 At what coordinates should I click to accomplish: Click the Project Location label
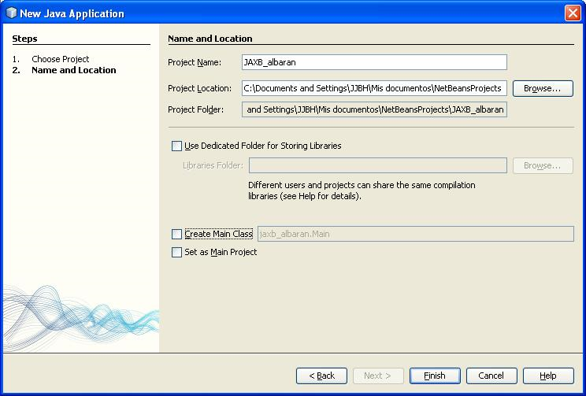[200, 89]
